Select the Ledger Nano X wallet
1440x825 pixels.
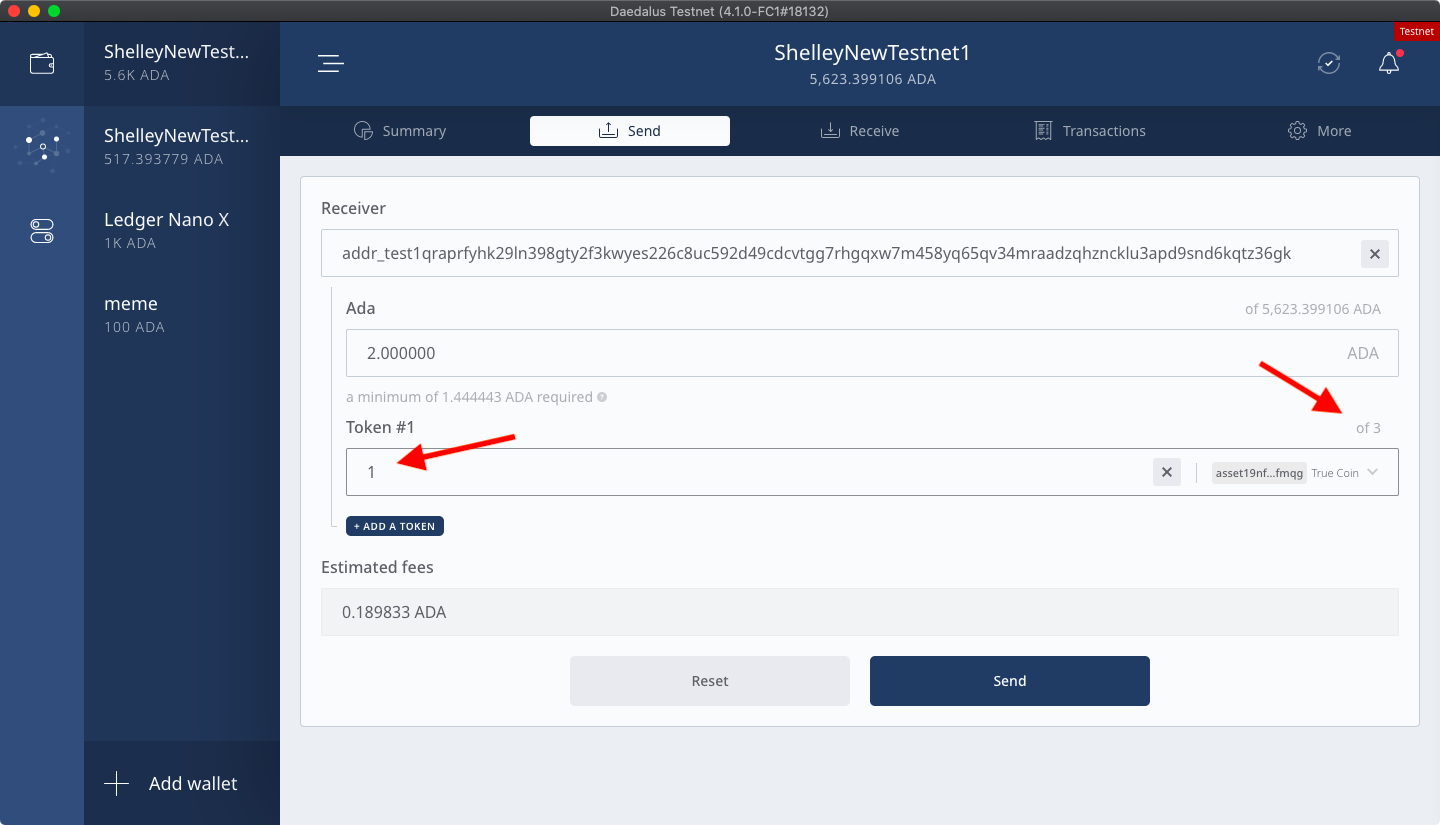tap(167, 229)
